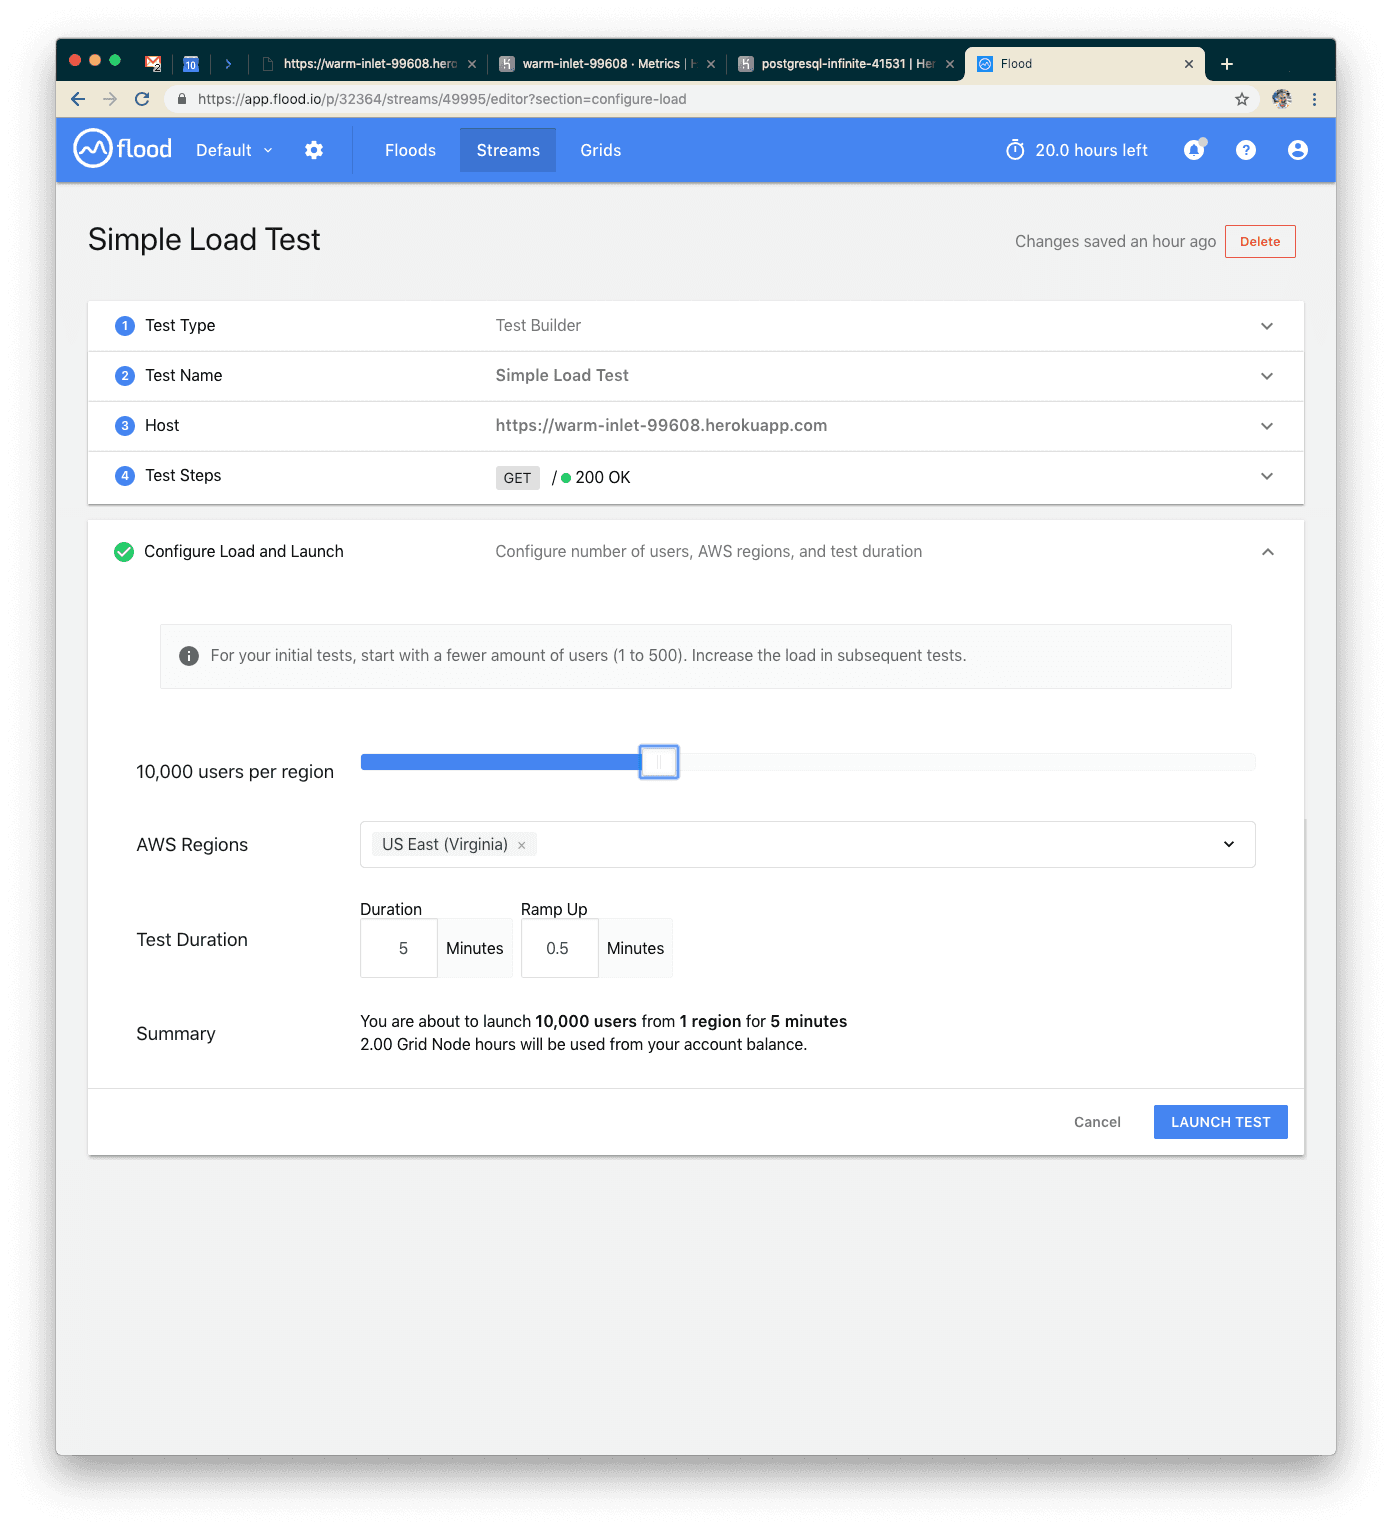
Task: Remove US East (Virginia) region tag
Action: [x=522, y=845]
